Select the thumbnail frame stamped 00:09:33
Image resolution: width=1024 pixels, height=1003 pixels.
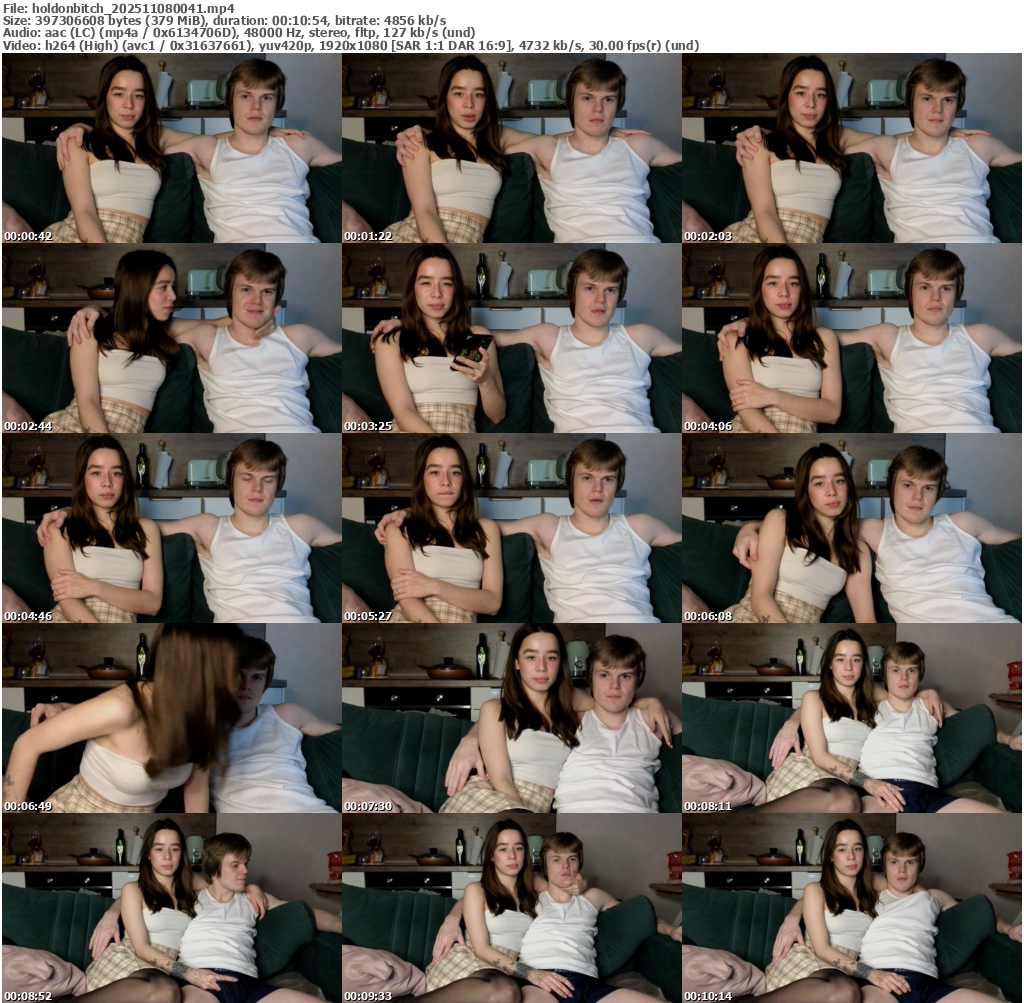pyautogui.click(x=511, y=908)
